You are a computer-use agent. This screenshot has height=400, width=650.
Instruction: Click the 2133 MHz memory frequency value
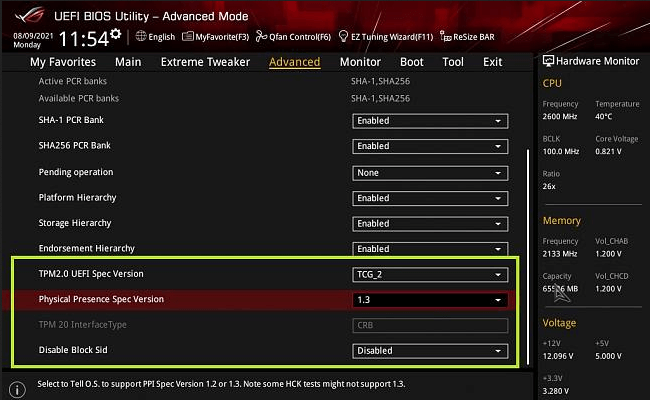(x=560, y=254)
